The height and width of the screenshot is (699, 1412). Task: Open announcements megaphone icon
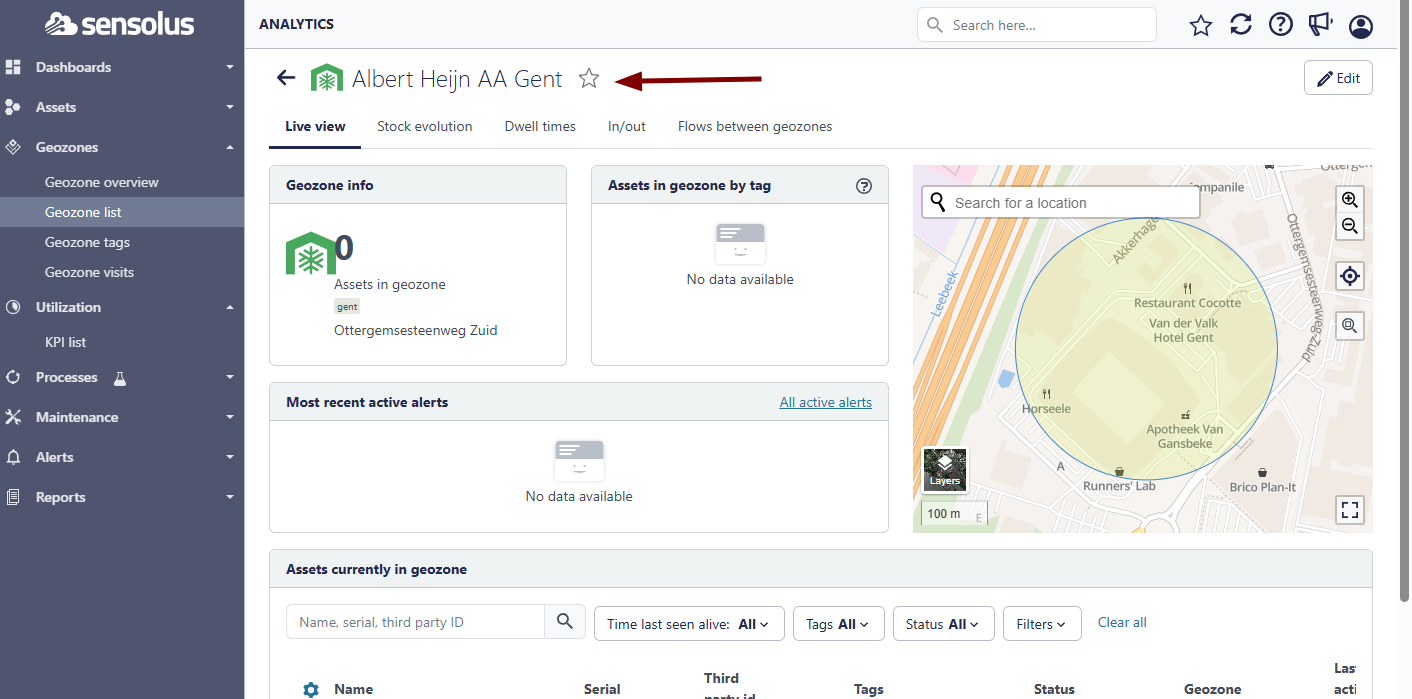(1321, 25)
